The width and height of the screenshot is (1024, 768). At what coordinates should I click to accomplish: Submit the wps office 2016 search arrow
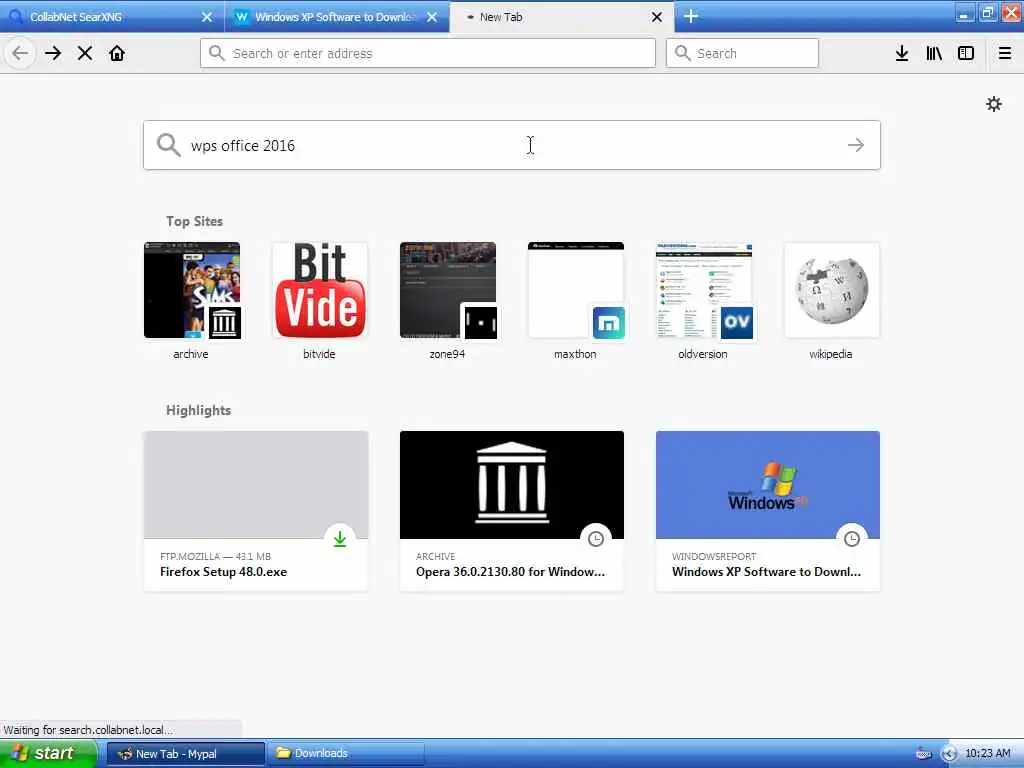(x=856, y=145)
